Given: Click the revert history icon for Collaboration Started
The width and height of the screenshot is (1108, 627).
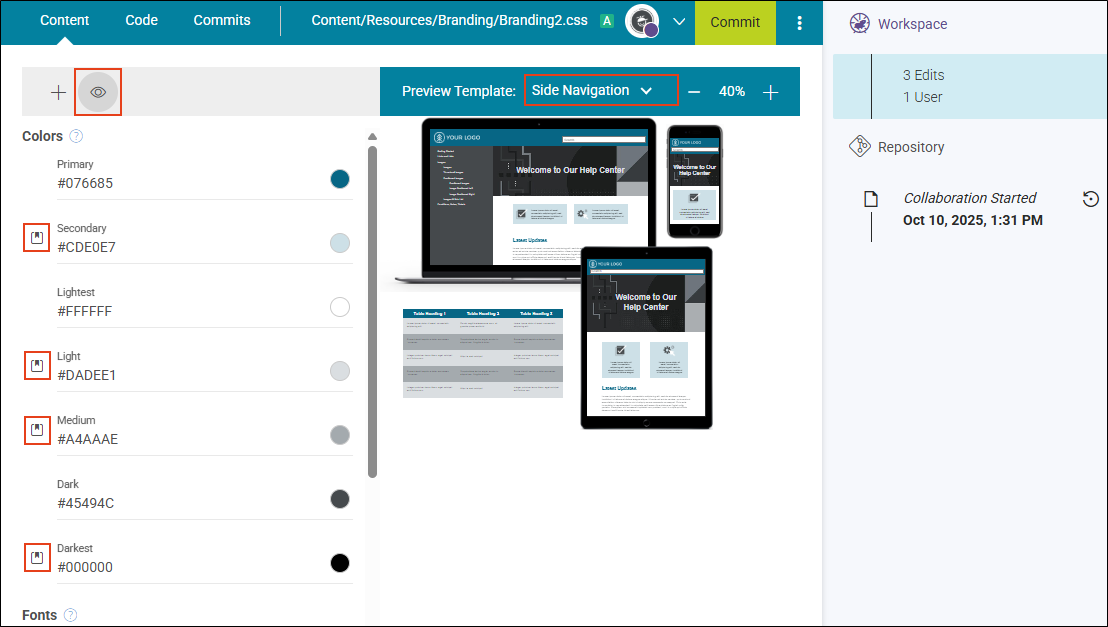Looking at the screenshot, I should click(x=1090, y=199).
